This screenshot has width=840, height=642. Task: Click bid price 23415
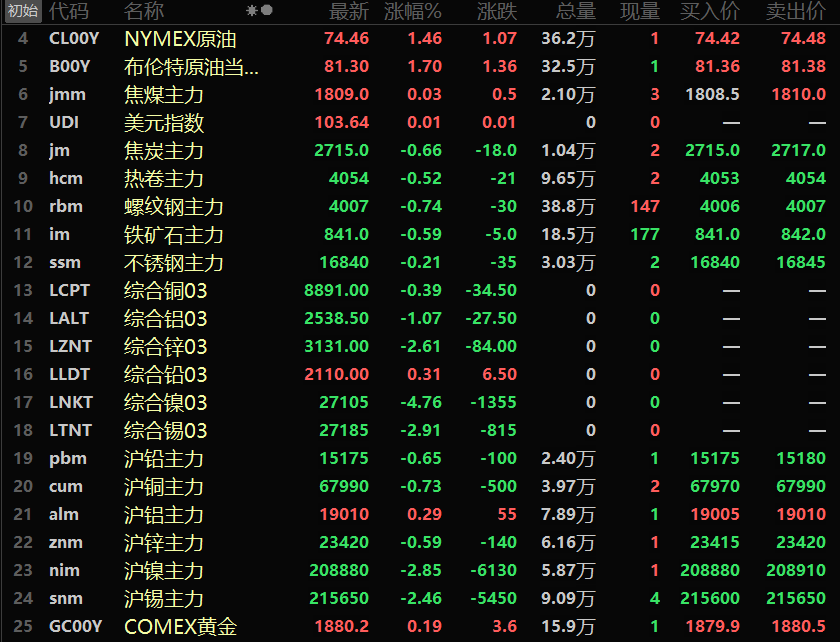pyautogui.click(x=715, y=542)
